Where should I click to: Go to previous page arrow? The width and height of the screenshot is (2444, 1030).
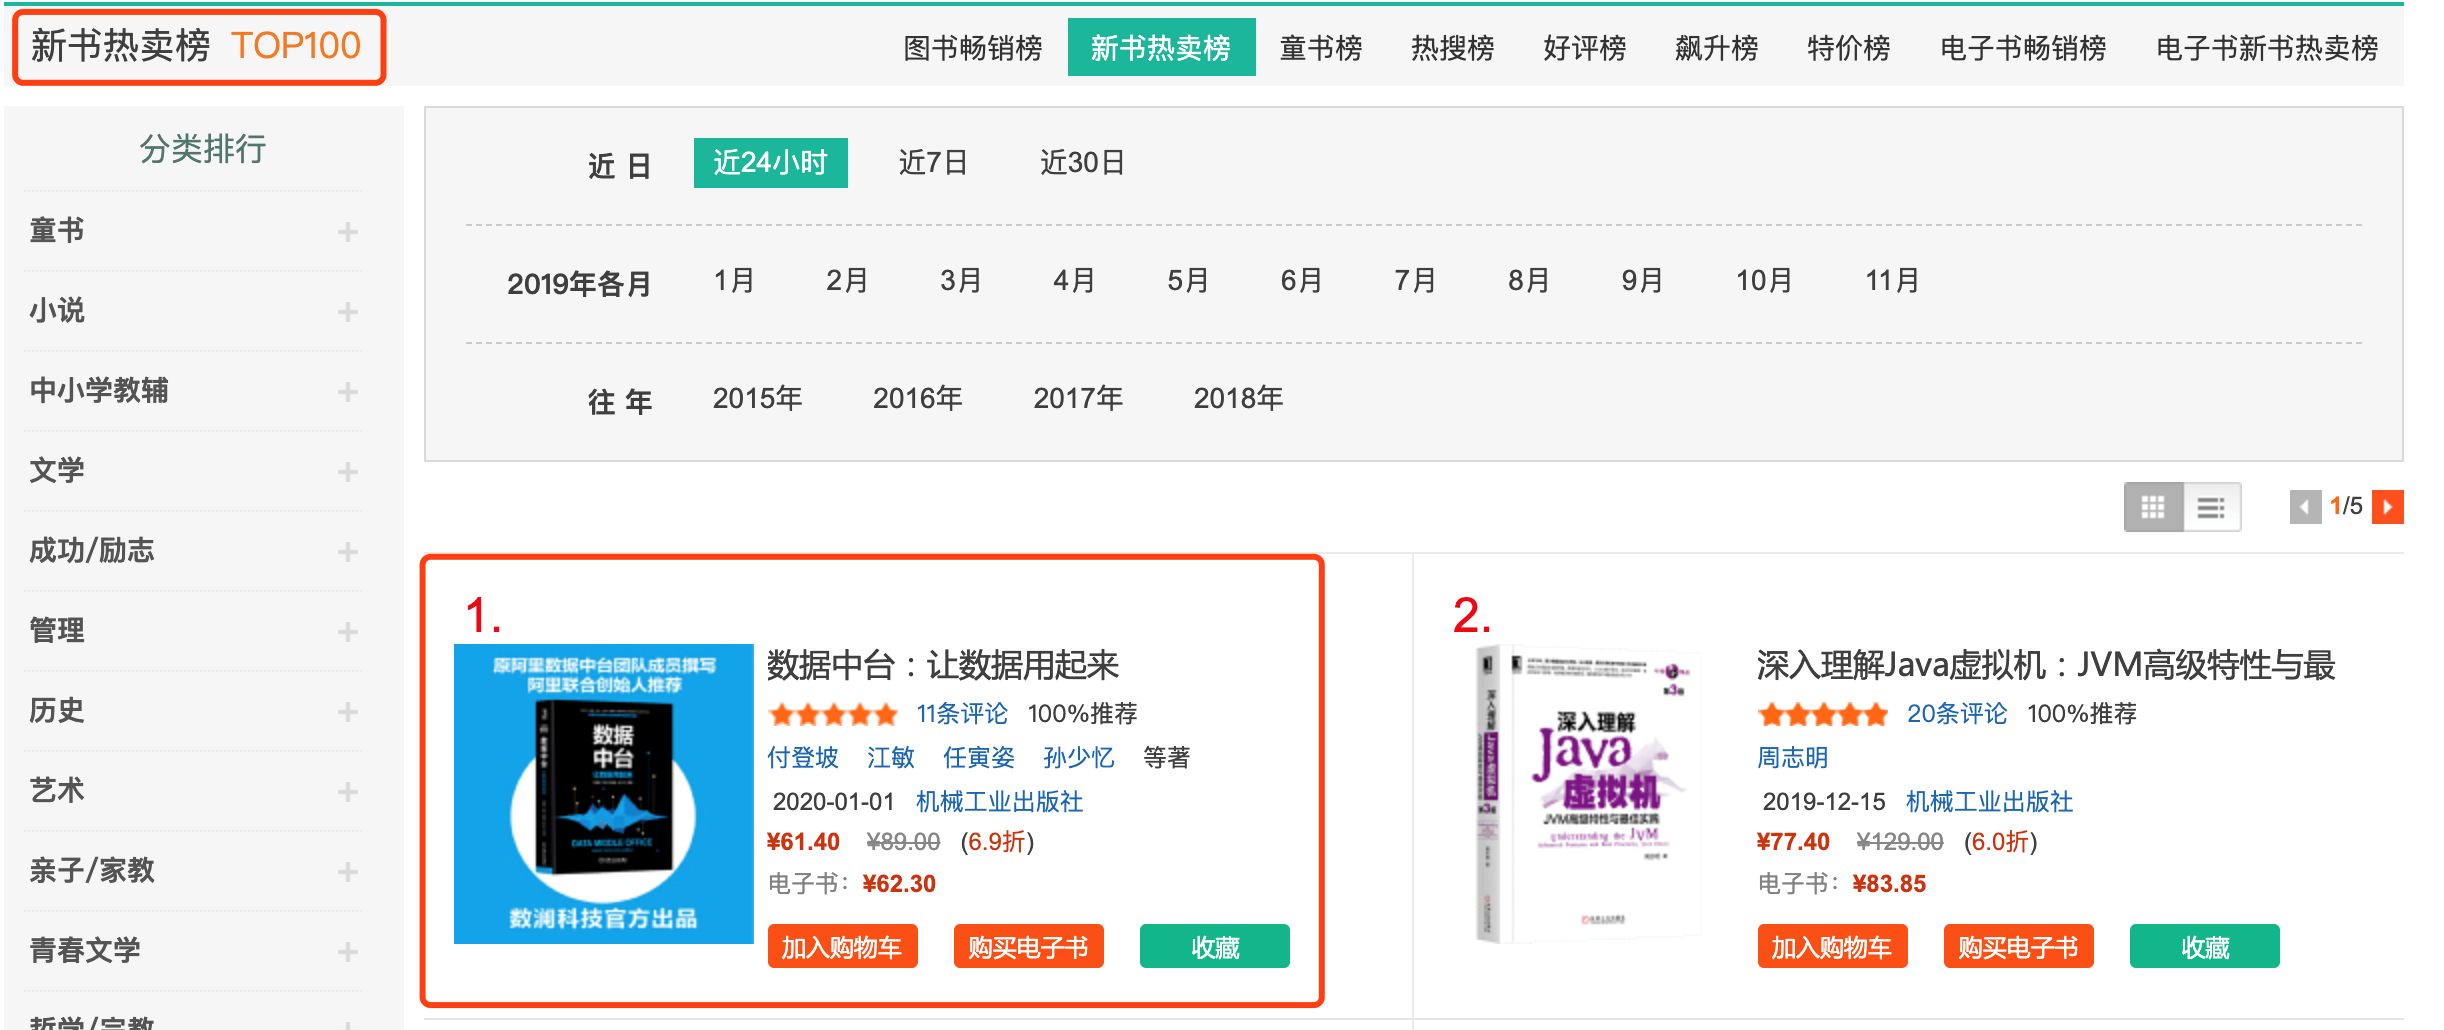coord(2305,507)
